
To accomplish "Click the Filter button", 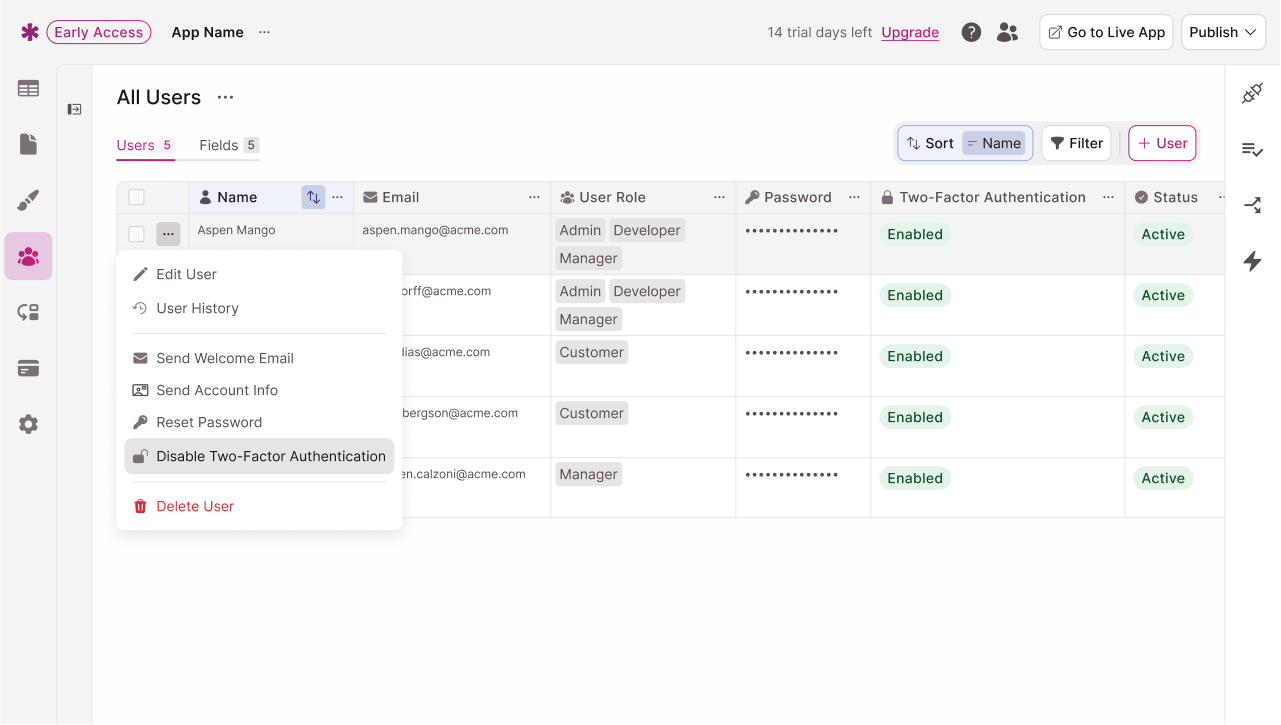I will (x=1076, y=143).
